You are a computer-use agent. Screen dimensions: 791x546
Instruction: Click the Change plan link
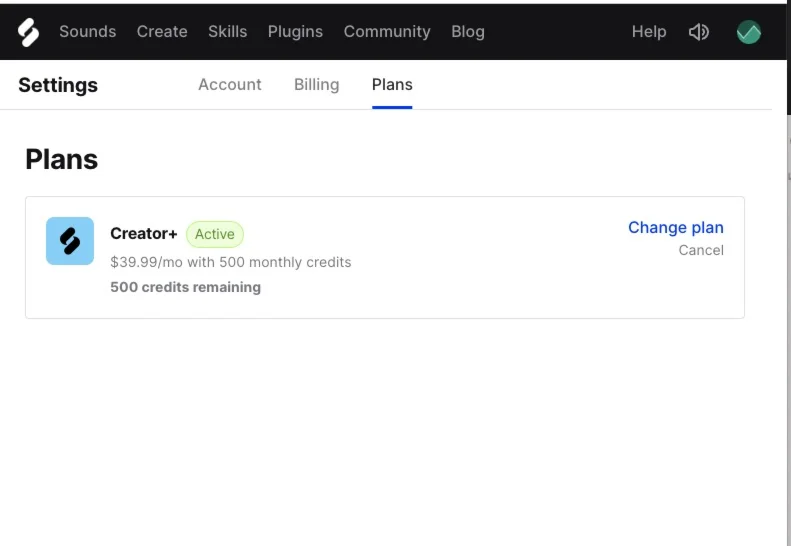point(676,228)
